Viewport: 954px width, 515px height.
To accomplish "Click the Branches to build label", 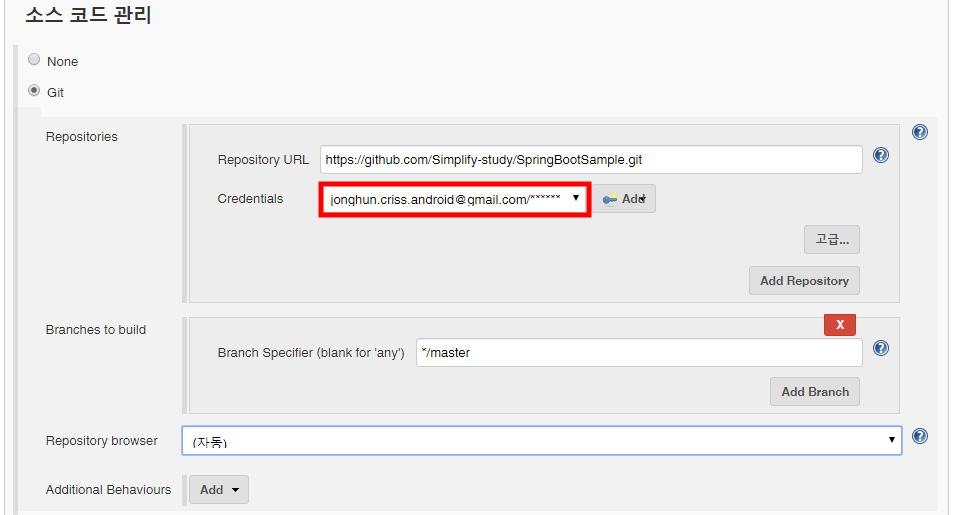I will 96,329.
